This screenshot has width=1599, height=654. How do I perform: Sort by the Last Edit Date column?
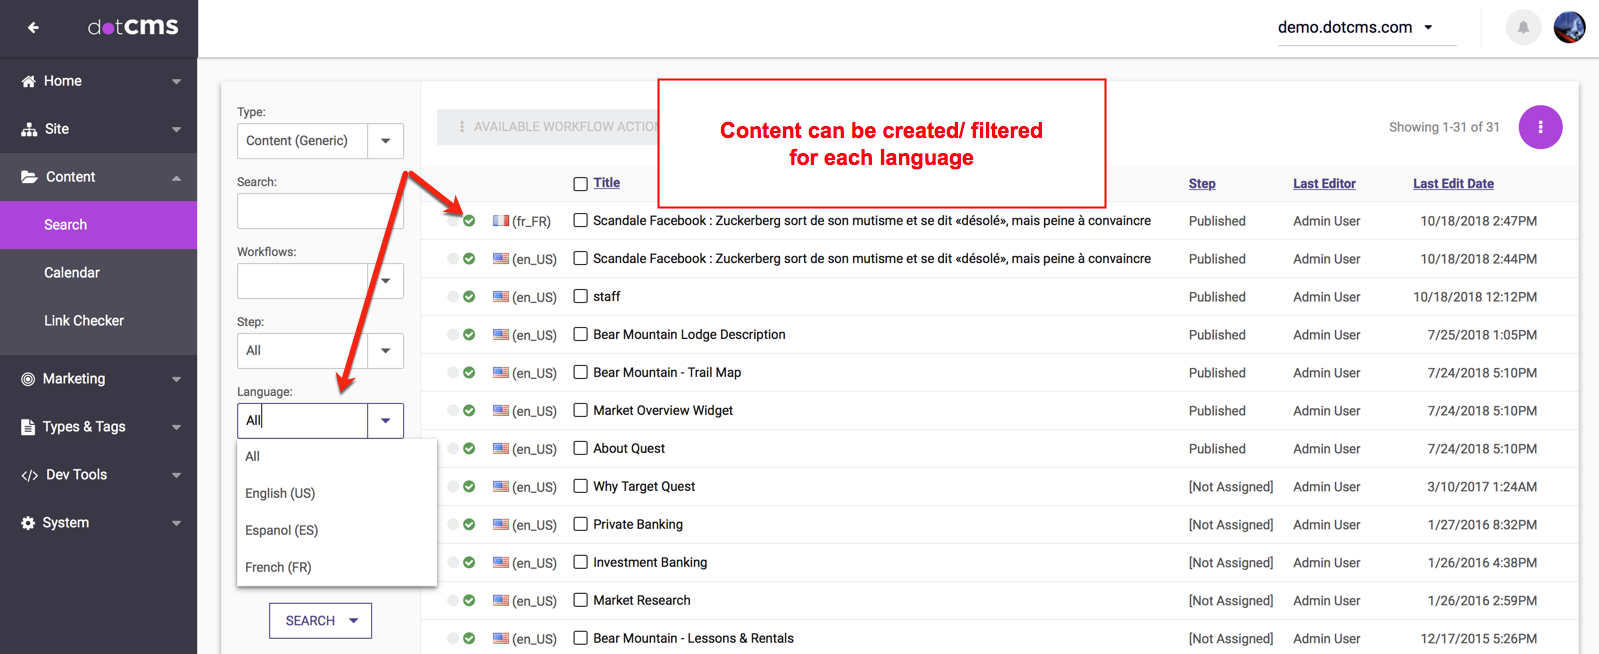(x=1452, y=184)
